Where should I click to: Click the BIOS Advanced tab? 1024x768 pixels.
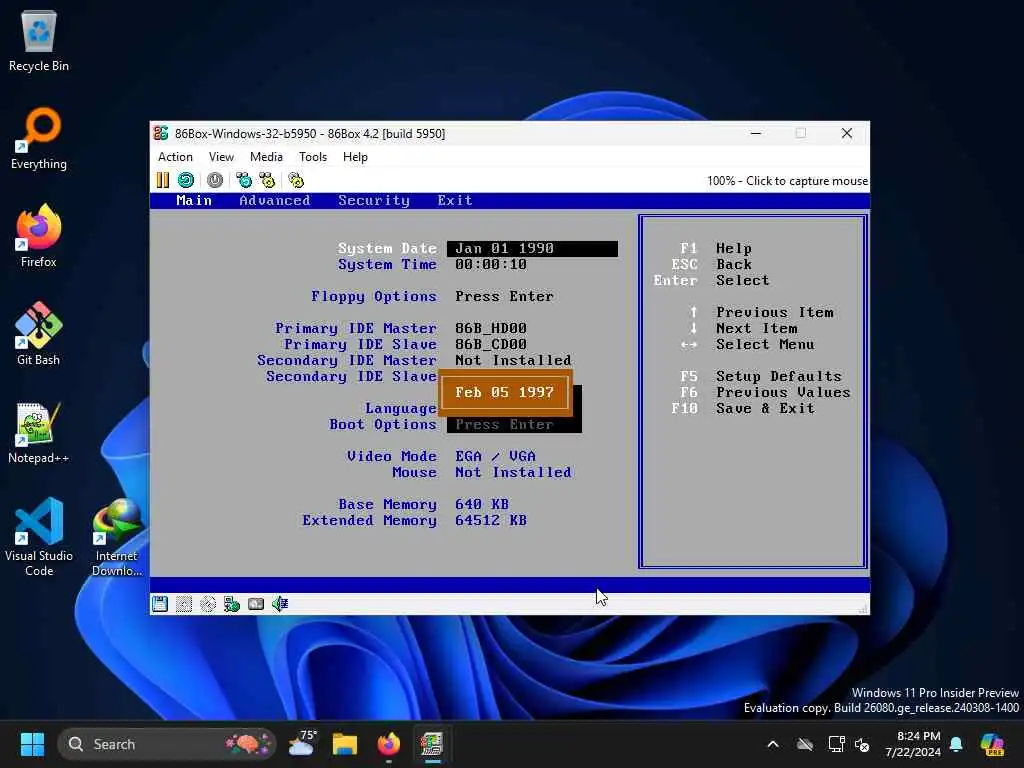[274, 200]
